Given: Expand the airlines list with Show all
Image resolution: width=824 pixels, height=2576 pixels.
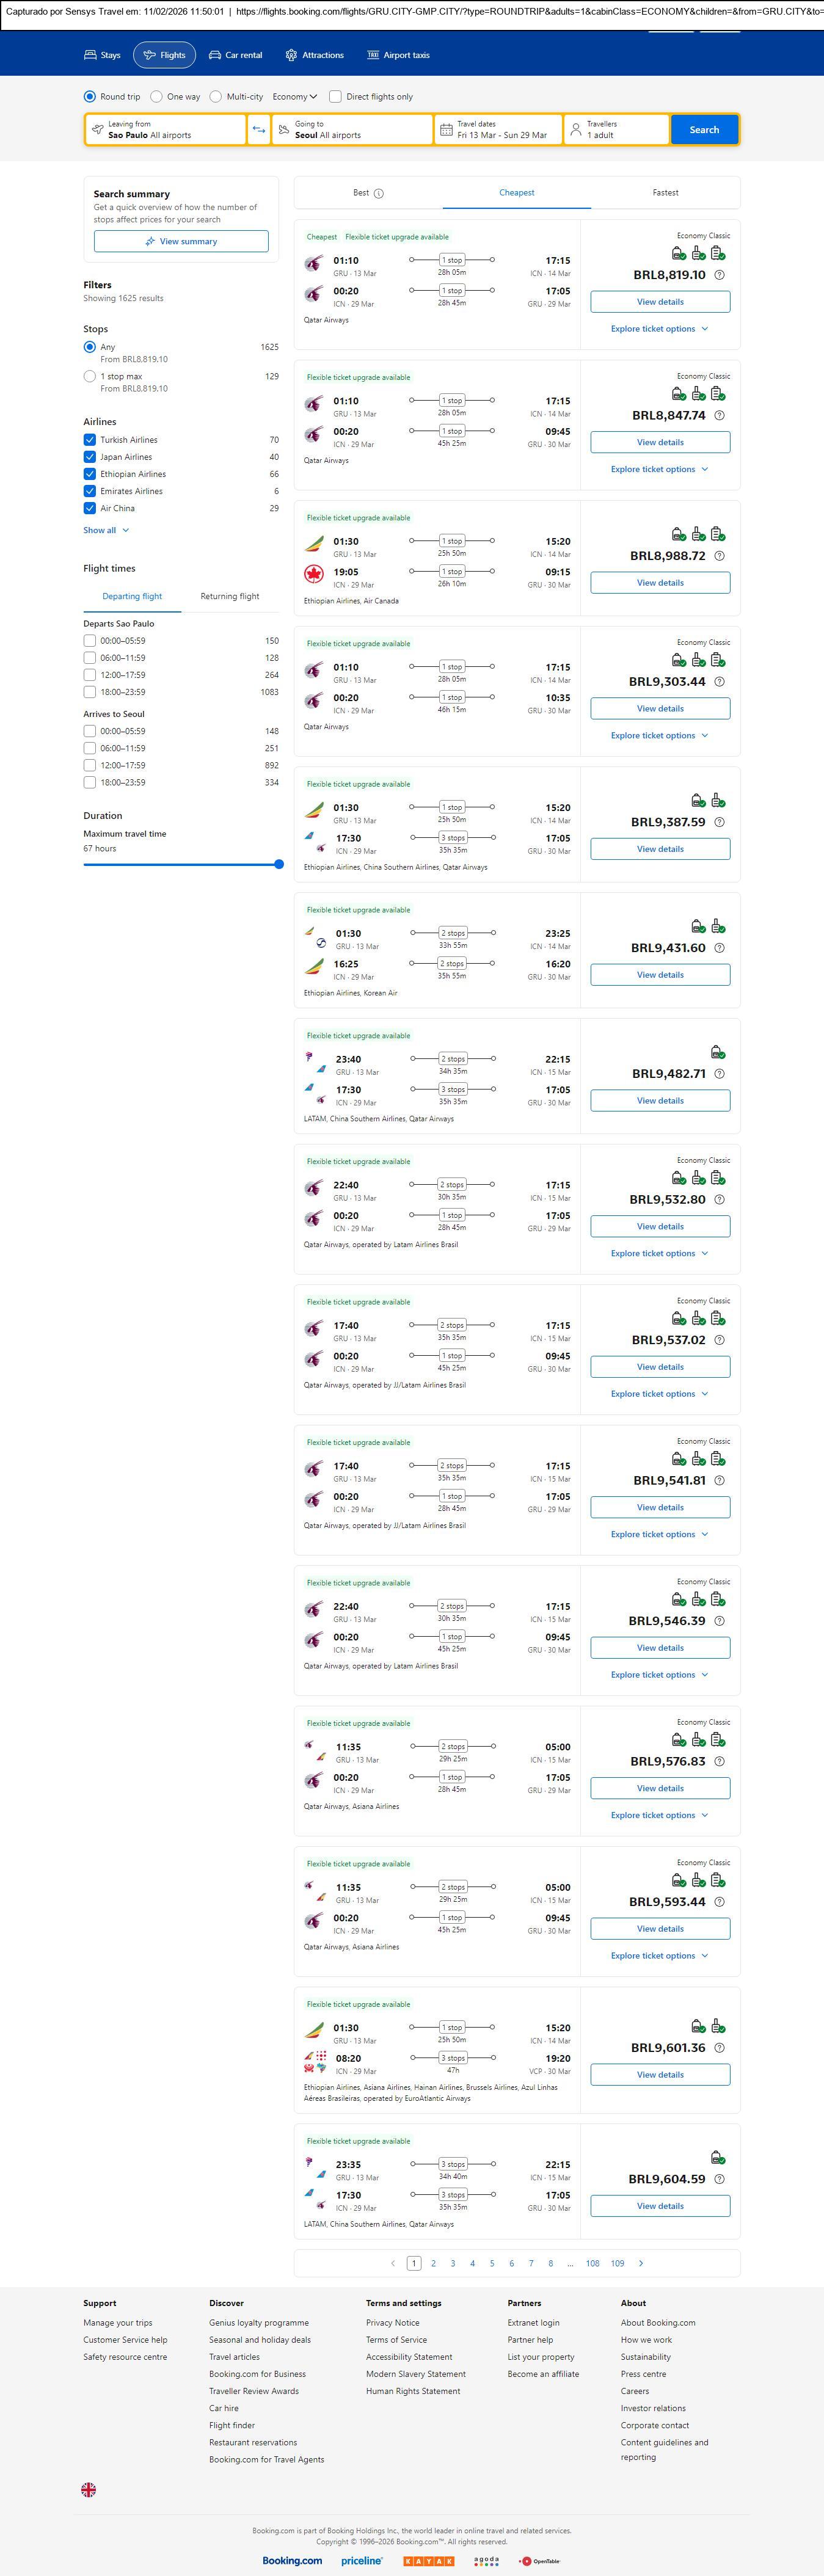Looking at the screenshot, I should (106, 530).
